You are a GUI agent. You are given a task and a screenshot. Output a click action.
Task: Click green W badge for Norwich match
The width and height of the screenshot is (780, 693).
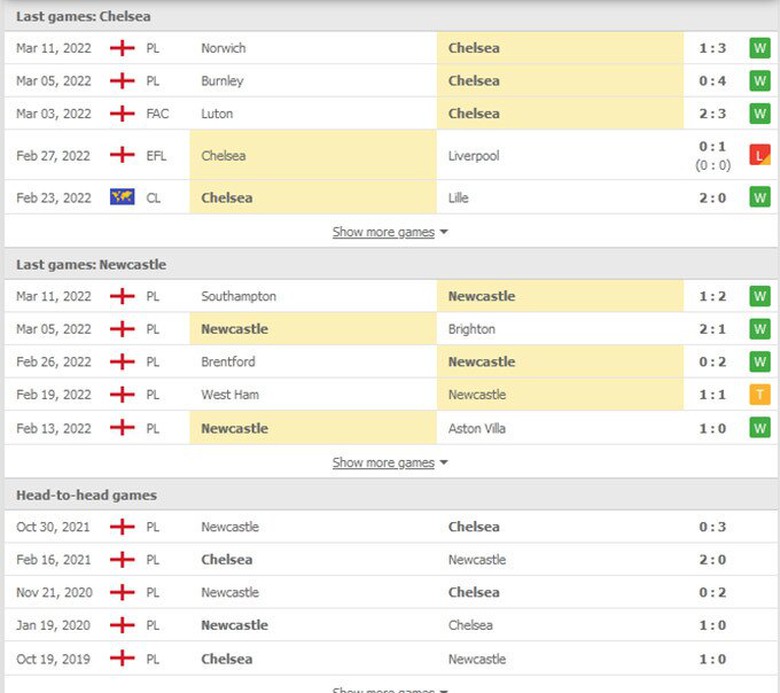point(760,48)
